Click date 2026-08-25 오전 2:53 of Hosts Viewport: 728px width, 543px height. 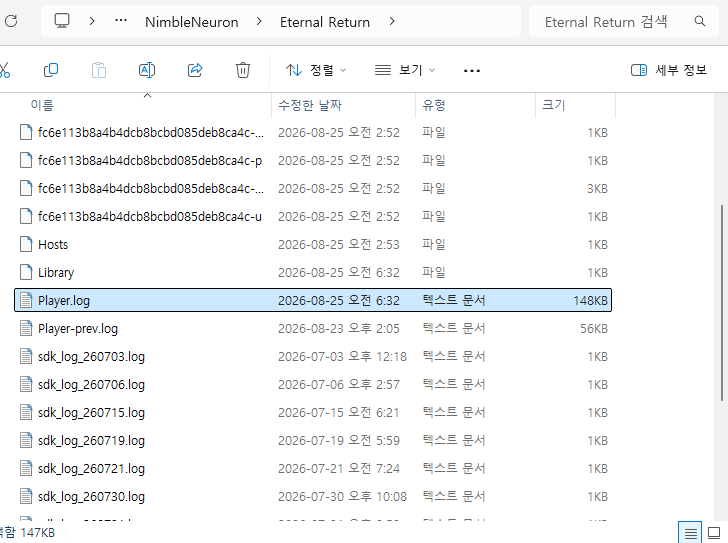[338, 245]
